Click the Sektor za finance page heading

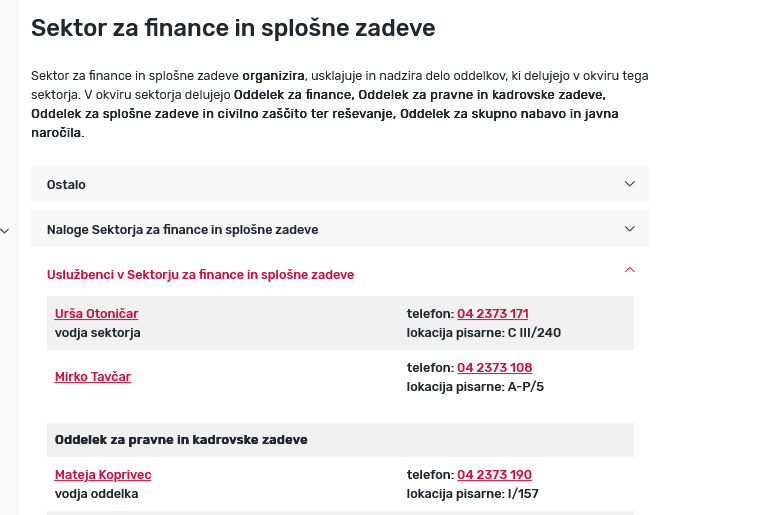coord(233,28)
